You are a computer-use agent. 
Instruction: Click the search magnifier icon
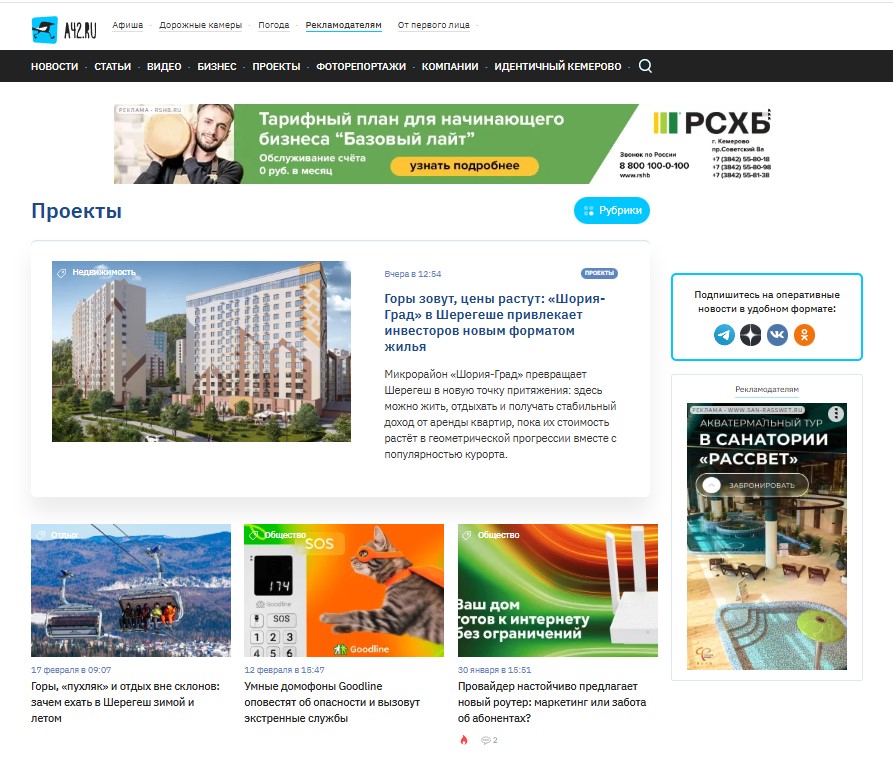(645, 66)
